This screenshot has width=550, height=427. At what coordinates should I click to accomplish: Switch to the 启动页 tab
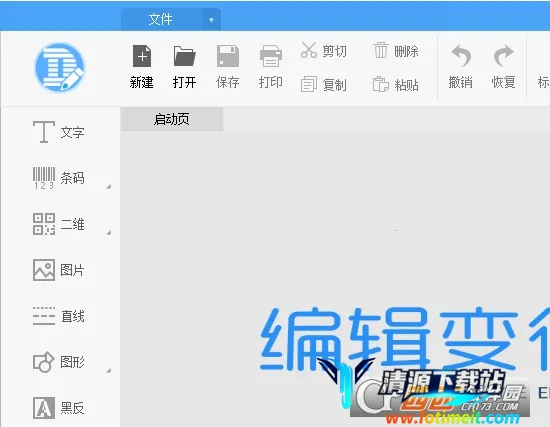click(x=172, y=119)
